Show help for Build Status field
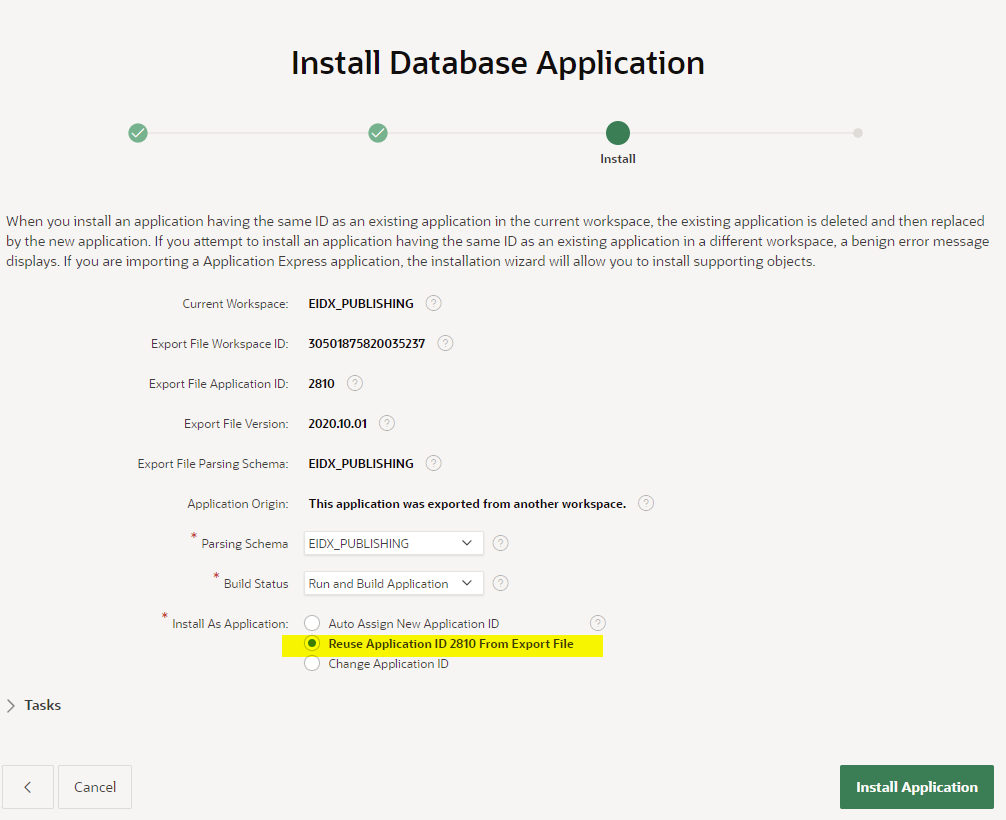Screen dimensions: 1006x820 (501, 583)
